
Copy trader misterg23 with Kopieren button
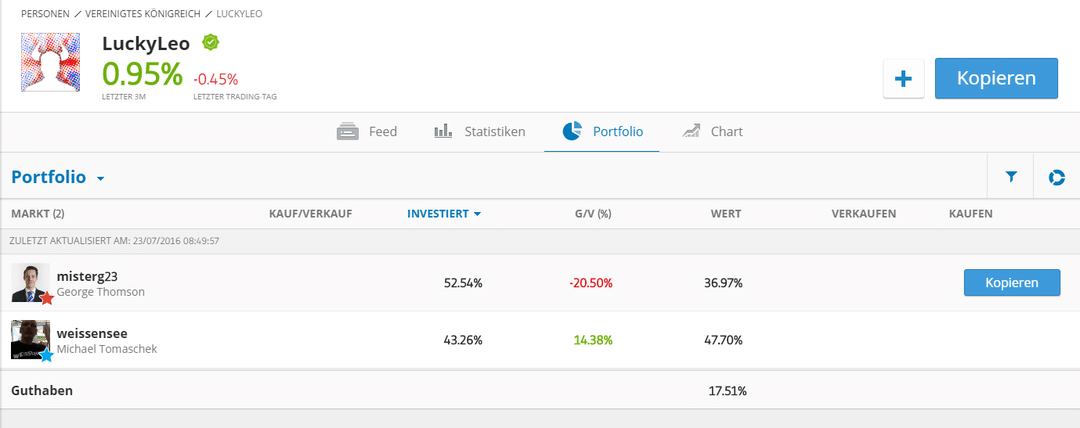pos(1011,283)
